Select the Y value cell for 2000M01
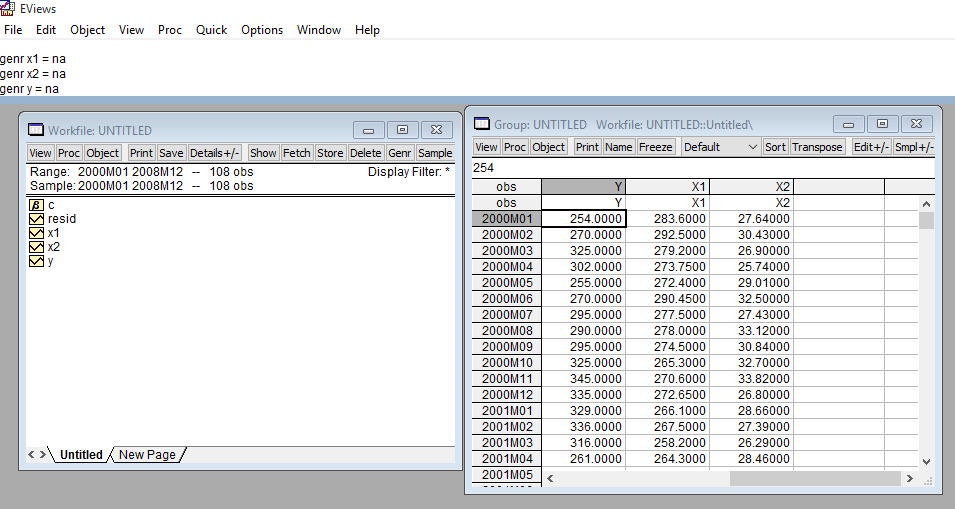Viewport: 955px width, 509px height. click(584, 219)
